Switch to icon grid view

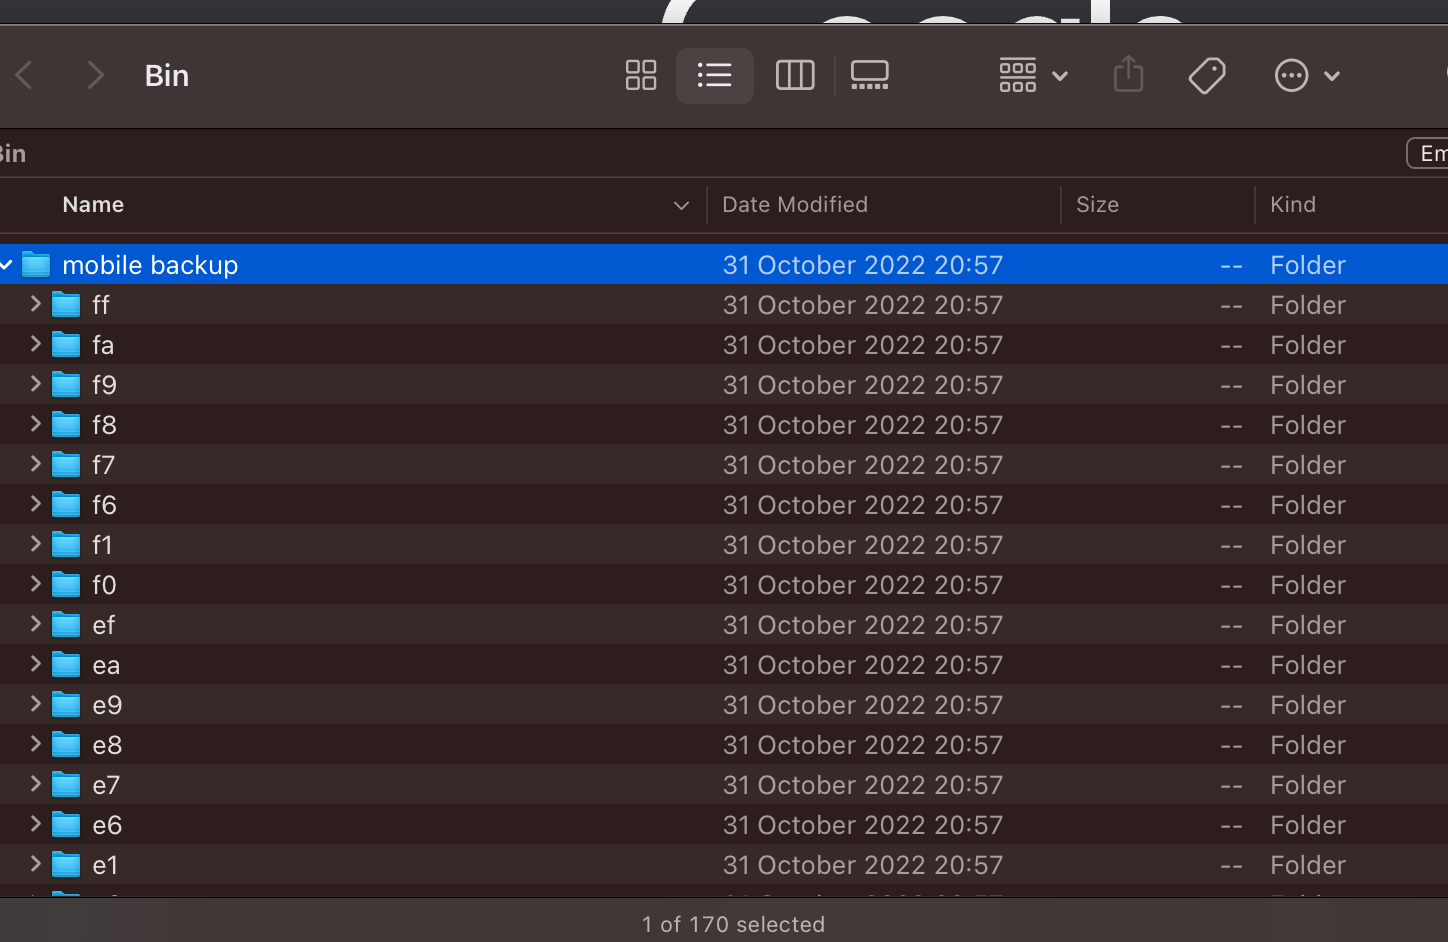point(641,75)
